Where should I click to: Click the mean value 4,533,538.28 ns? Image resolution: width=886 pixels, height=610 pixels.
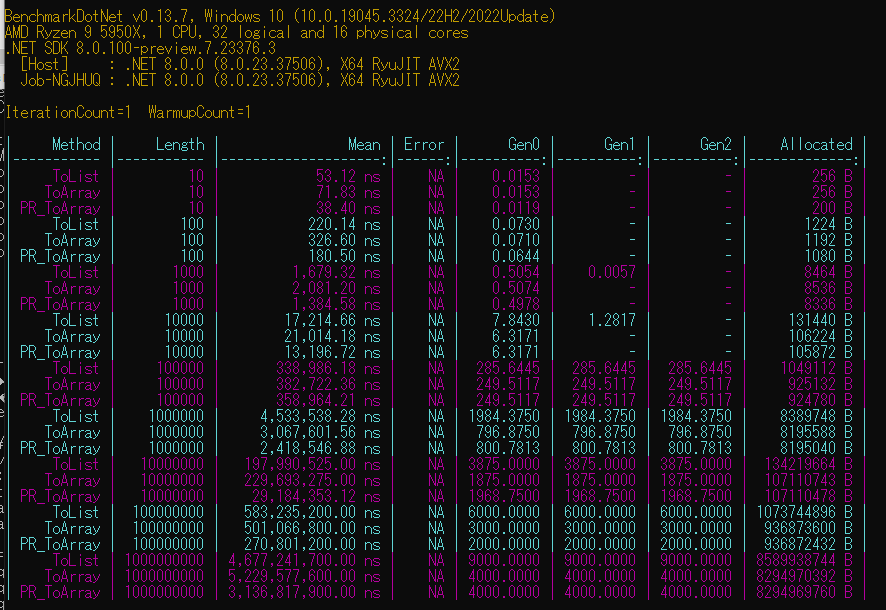(x=320, y=417)
